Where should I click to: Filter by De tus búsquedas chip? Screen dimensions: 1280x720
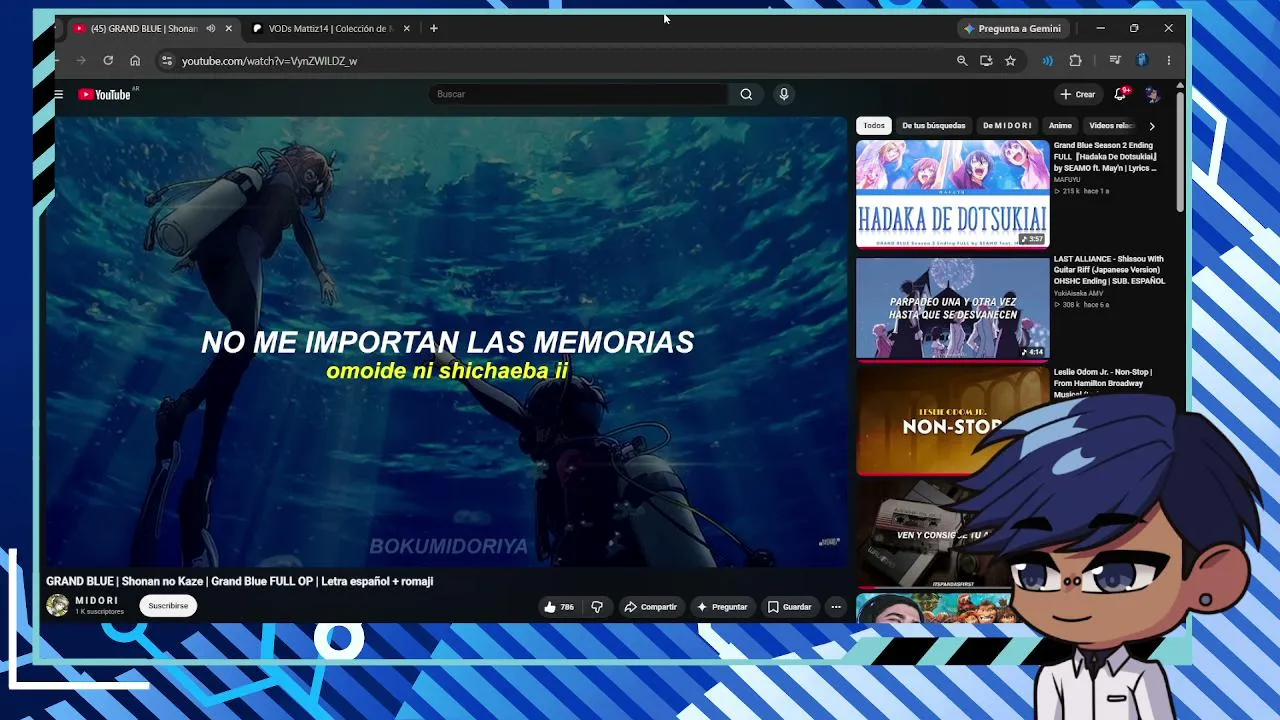tap(934, 126)
